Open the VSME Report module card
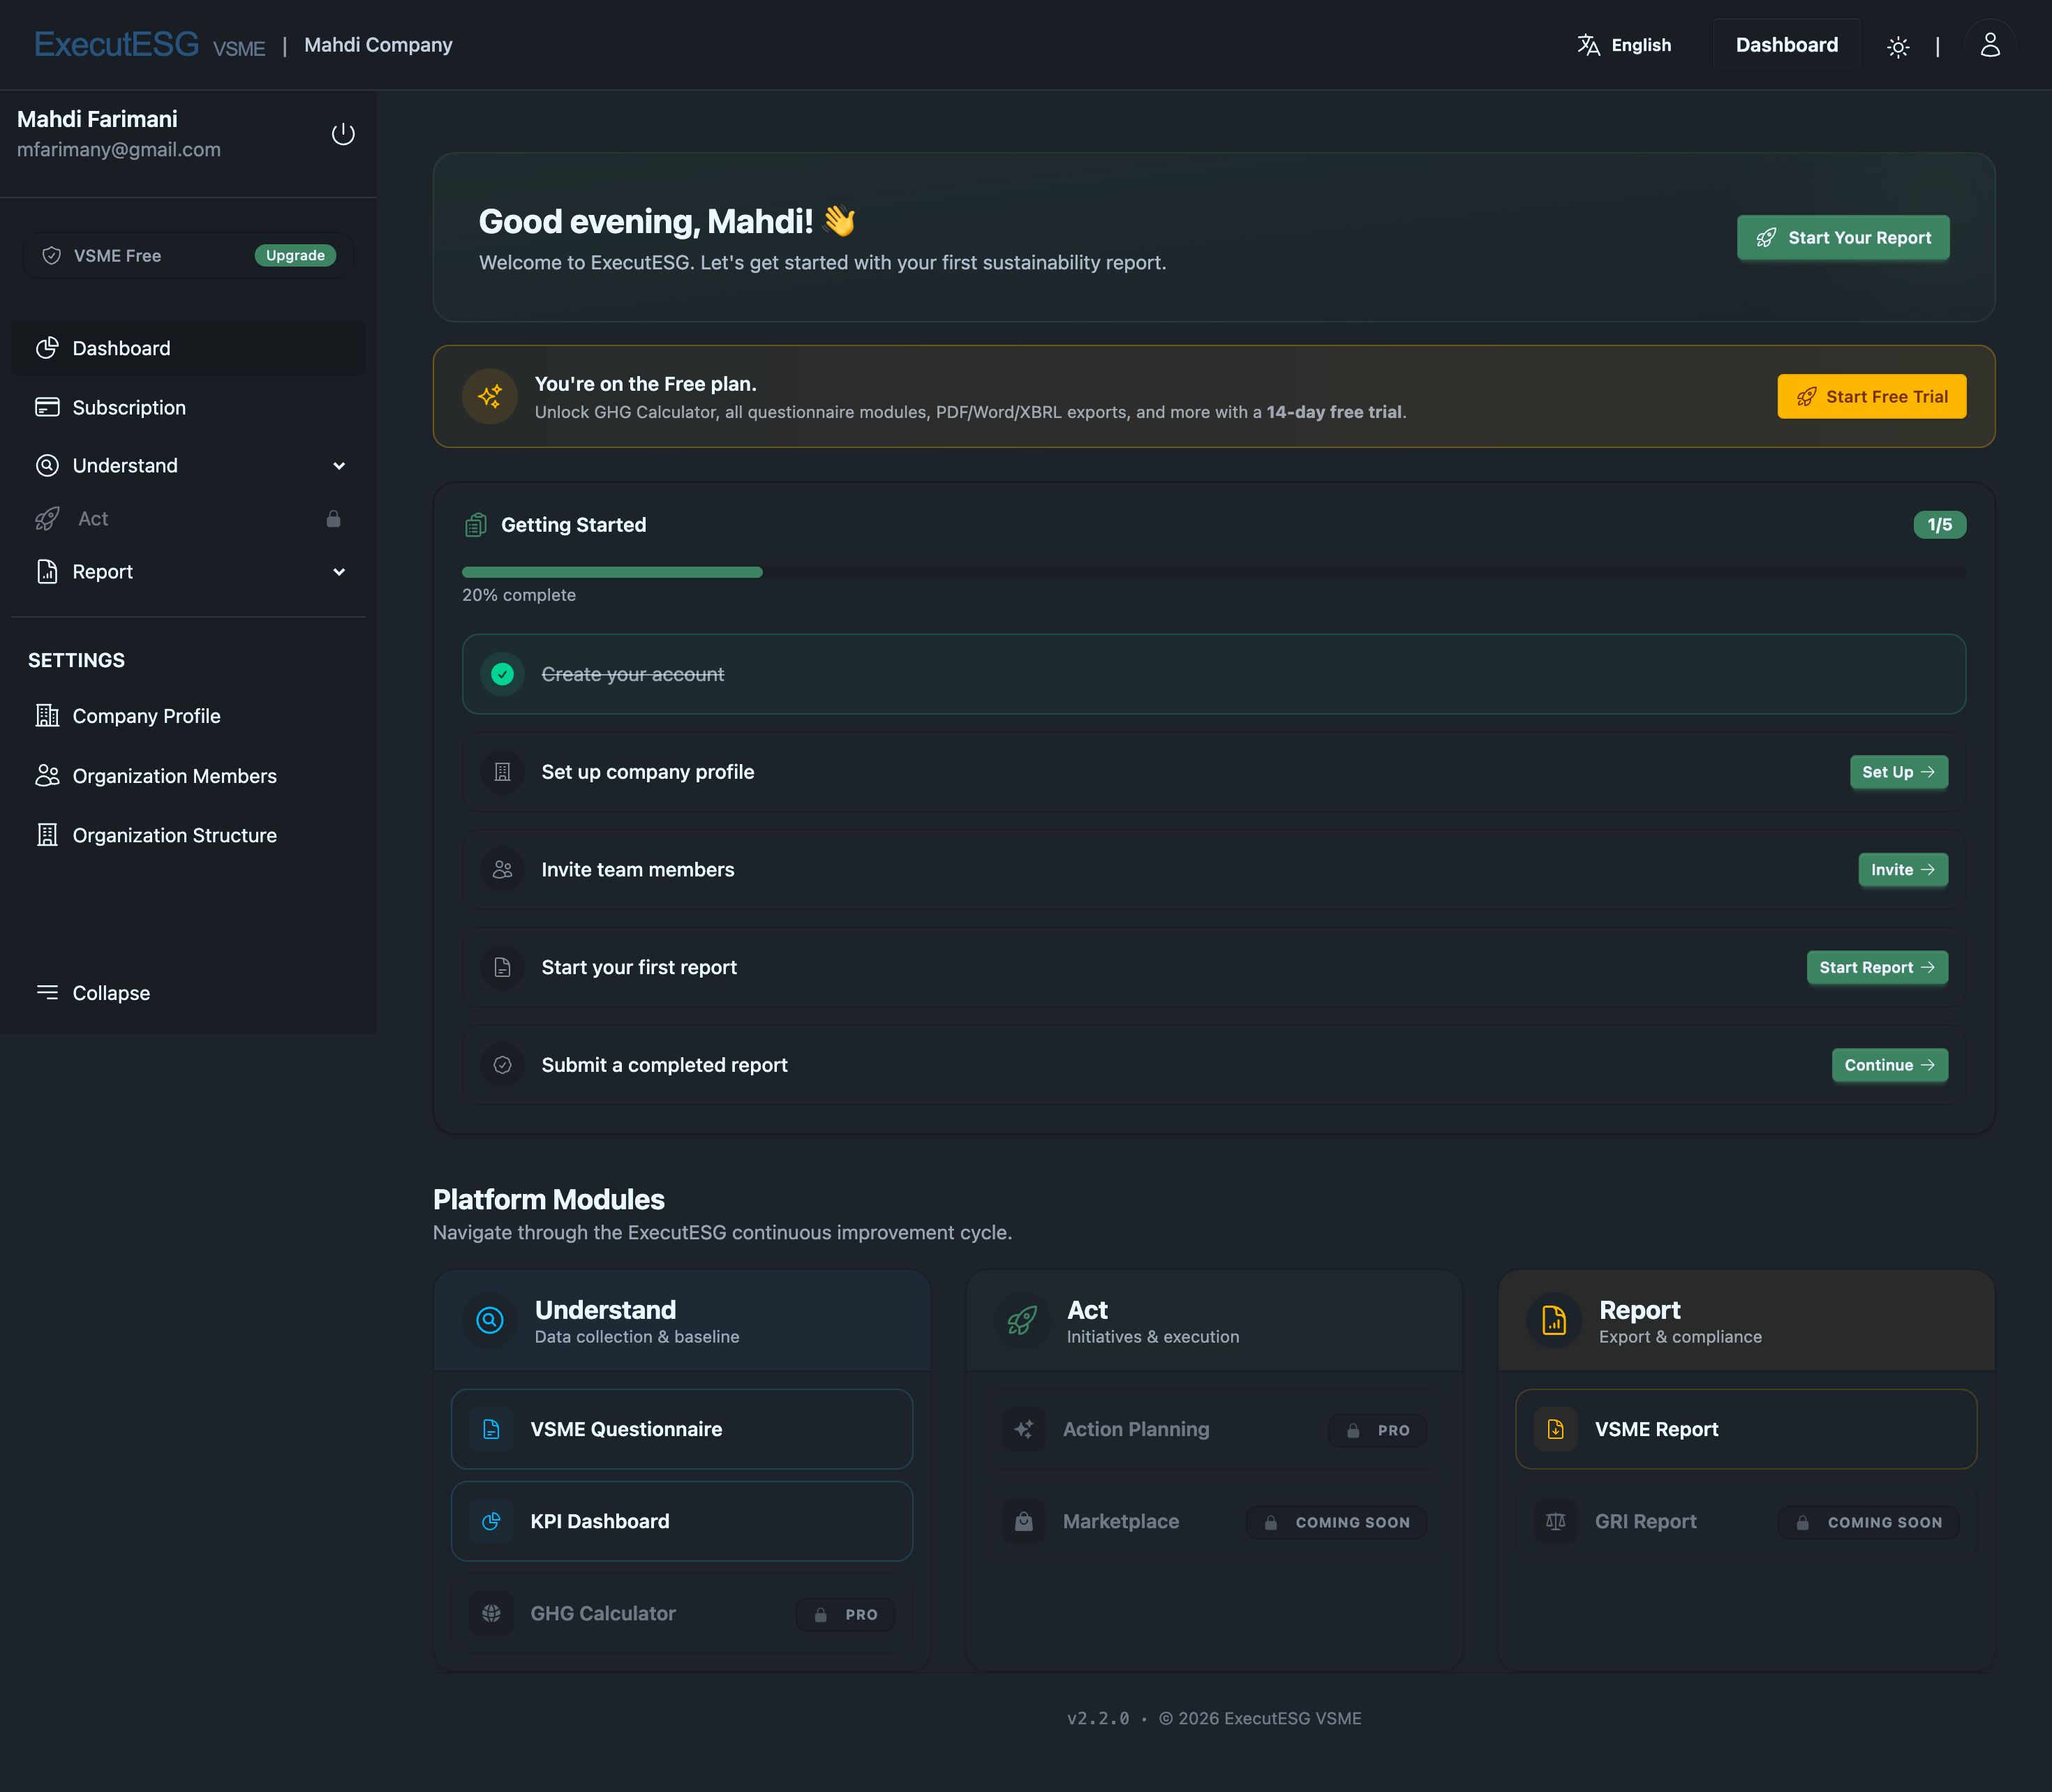2052x1792 pixels. coord(1746,1429)
